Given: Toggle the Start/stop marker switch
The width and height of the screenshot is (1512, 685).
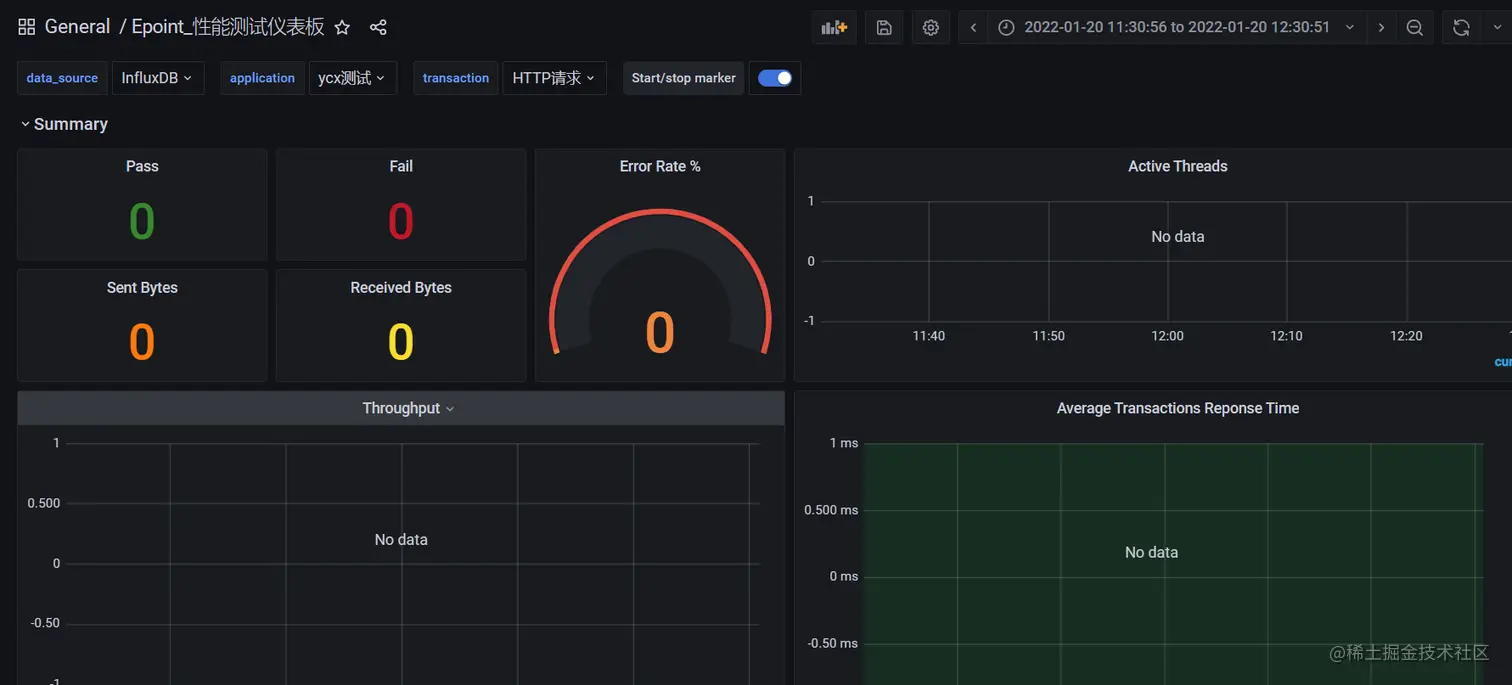Looking at the screenshot, I should [775, 78].
